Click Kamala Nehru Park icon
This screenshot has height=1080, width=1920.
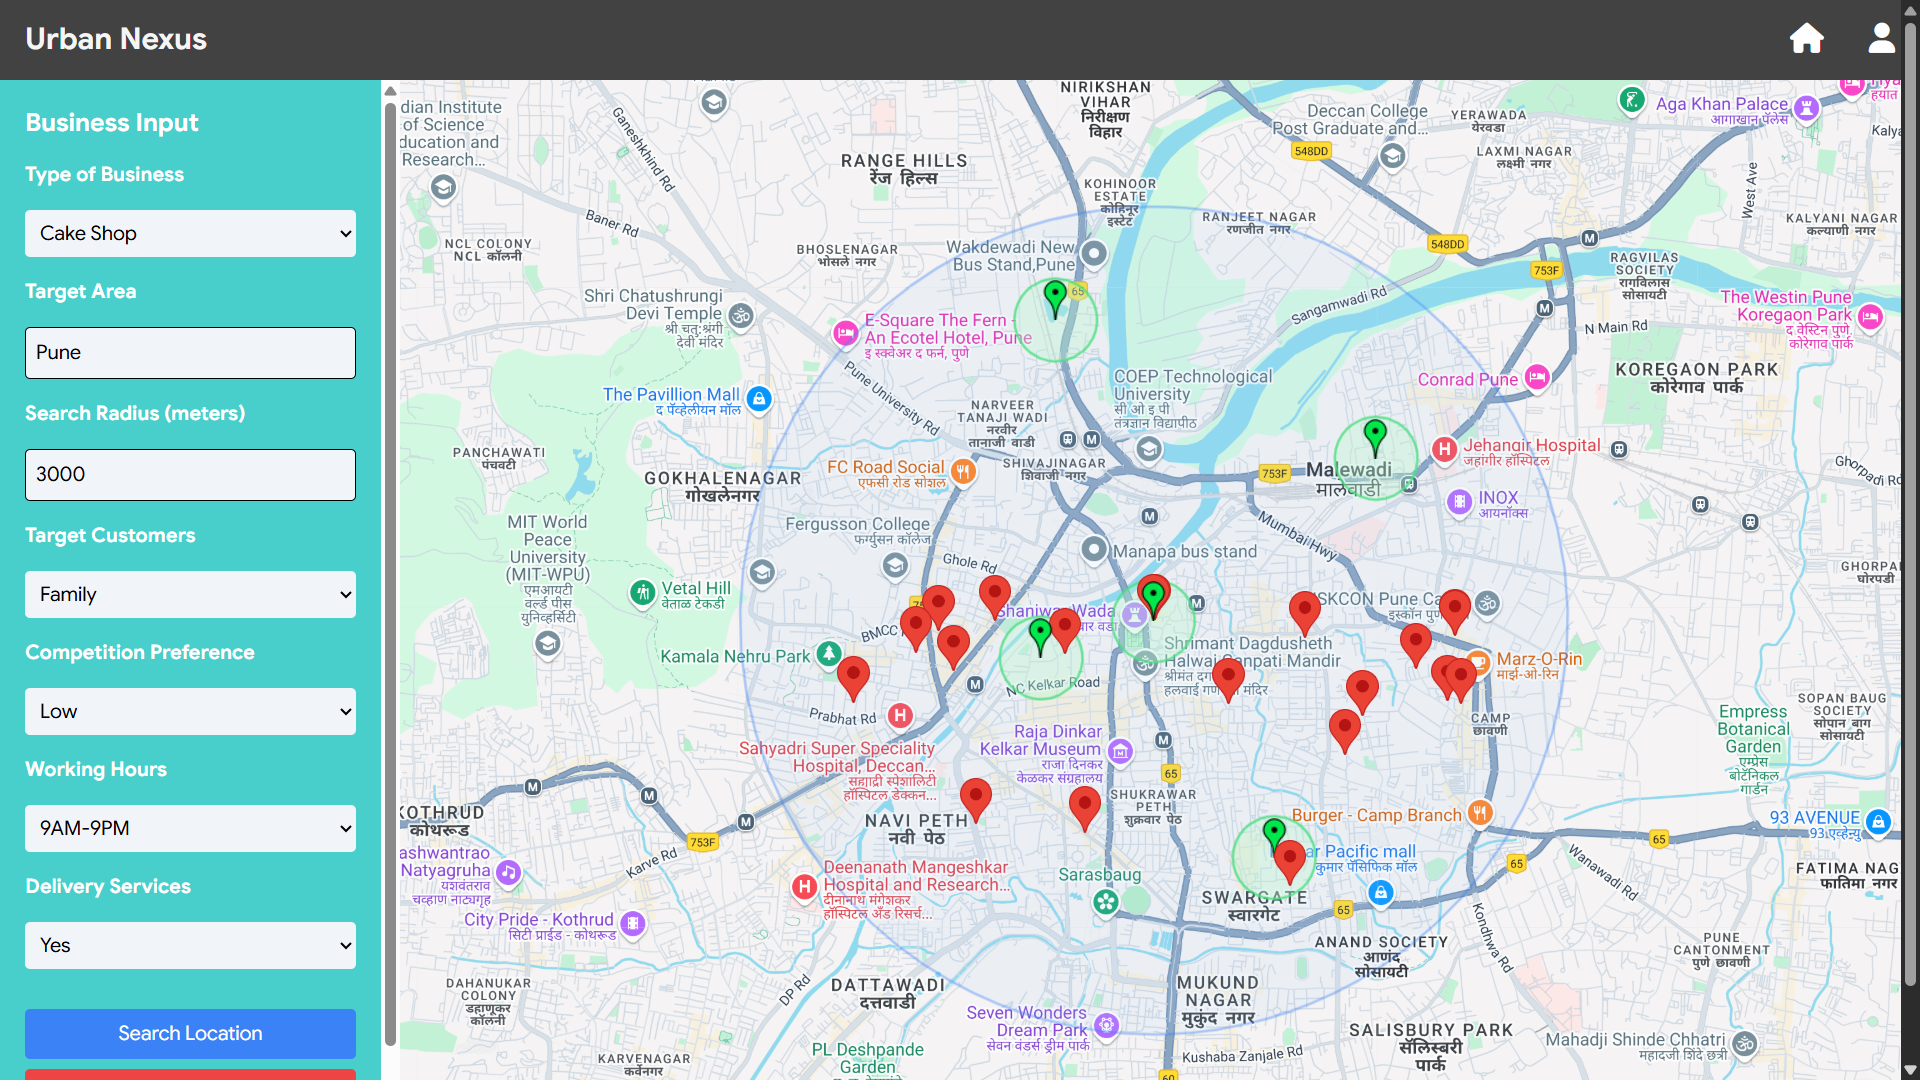828,654
